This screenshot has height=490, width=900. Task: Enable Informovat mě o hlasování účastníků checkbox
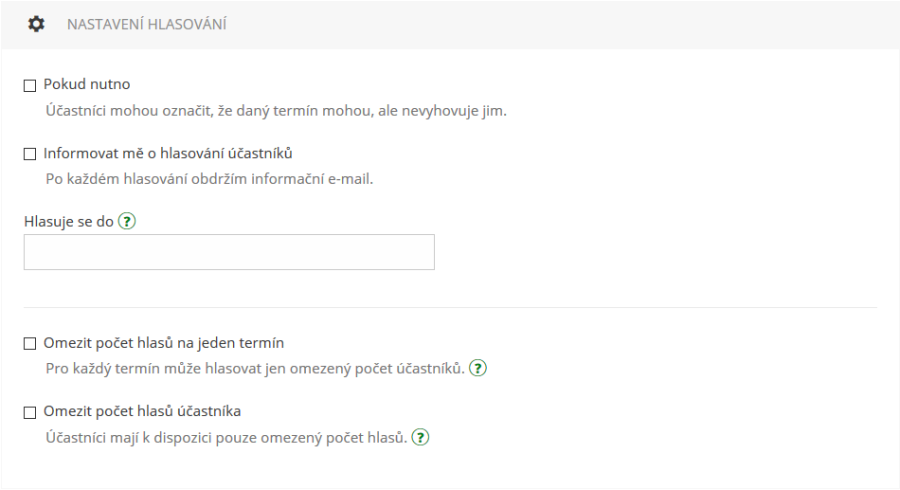(x=30, y=154)
